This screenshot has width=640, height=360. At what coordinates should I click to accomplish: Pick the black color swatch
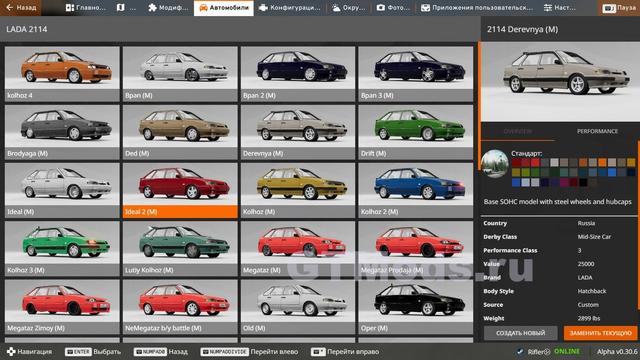583,182
